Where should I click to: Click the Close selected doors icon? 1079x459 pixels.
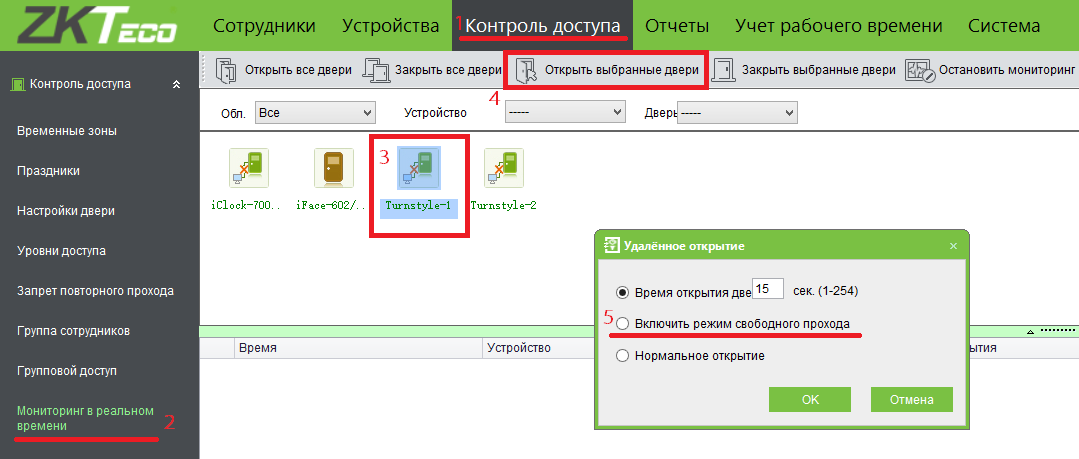click(723, 70)
